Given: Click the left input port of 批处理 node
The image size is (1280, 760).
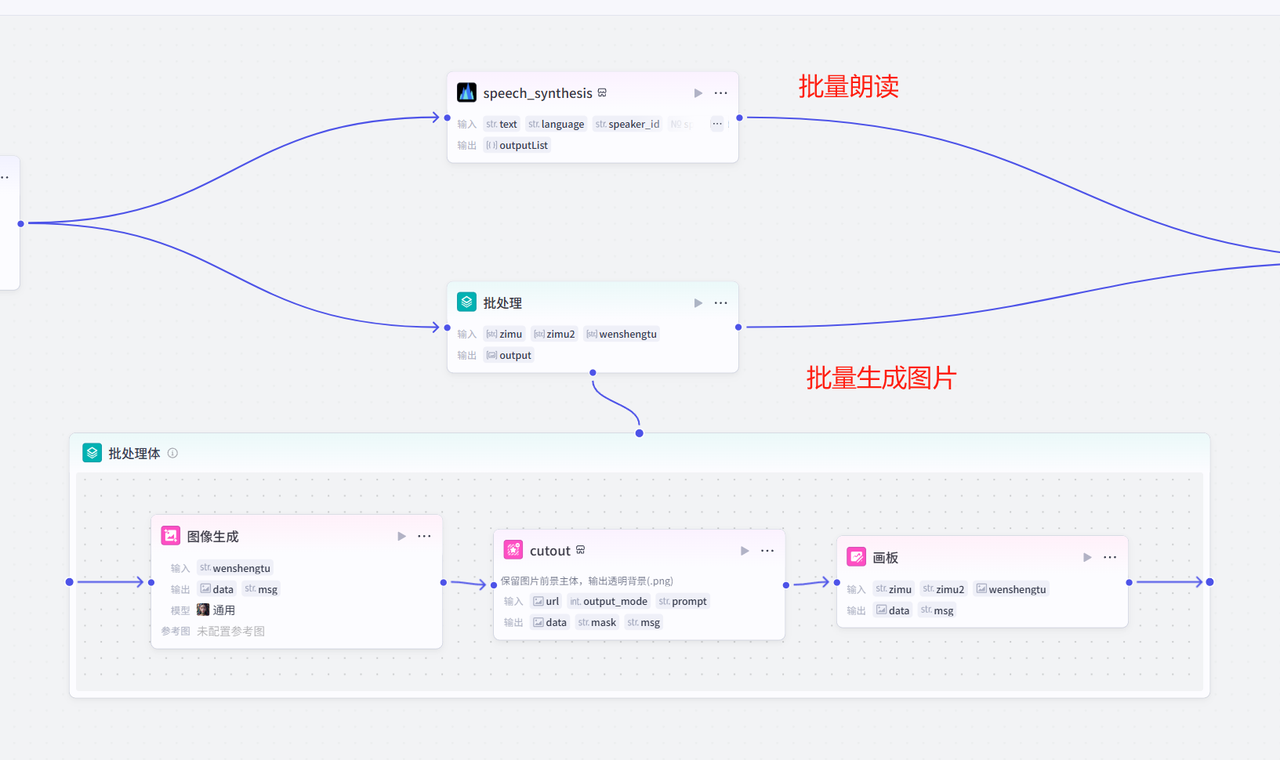Looking at the screenshot, I should click(447, 327).
